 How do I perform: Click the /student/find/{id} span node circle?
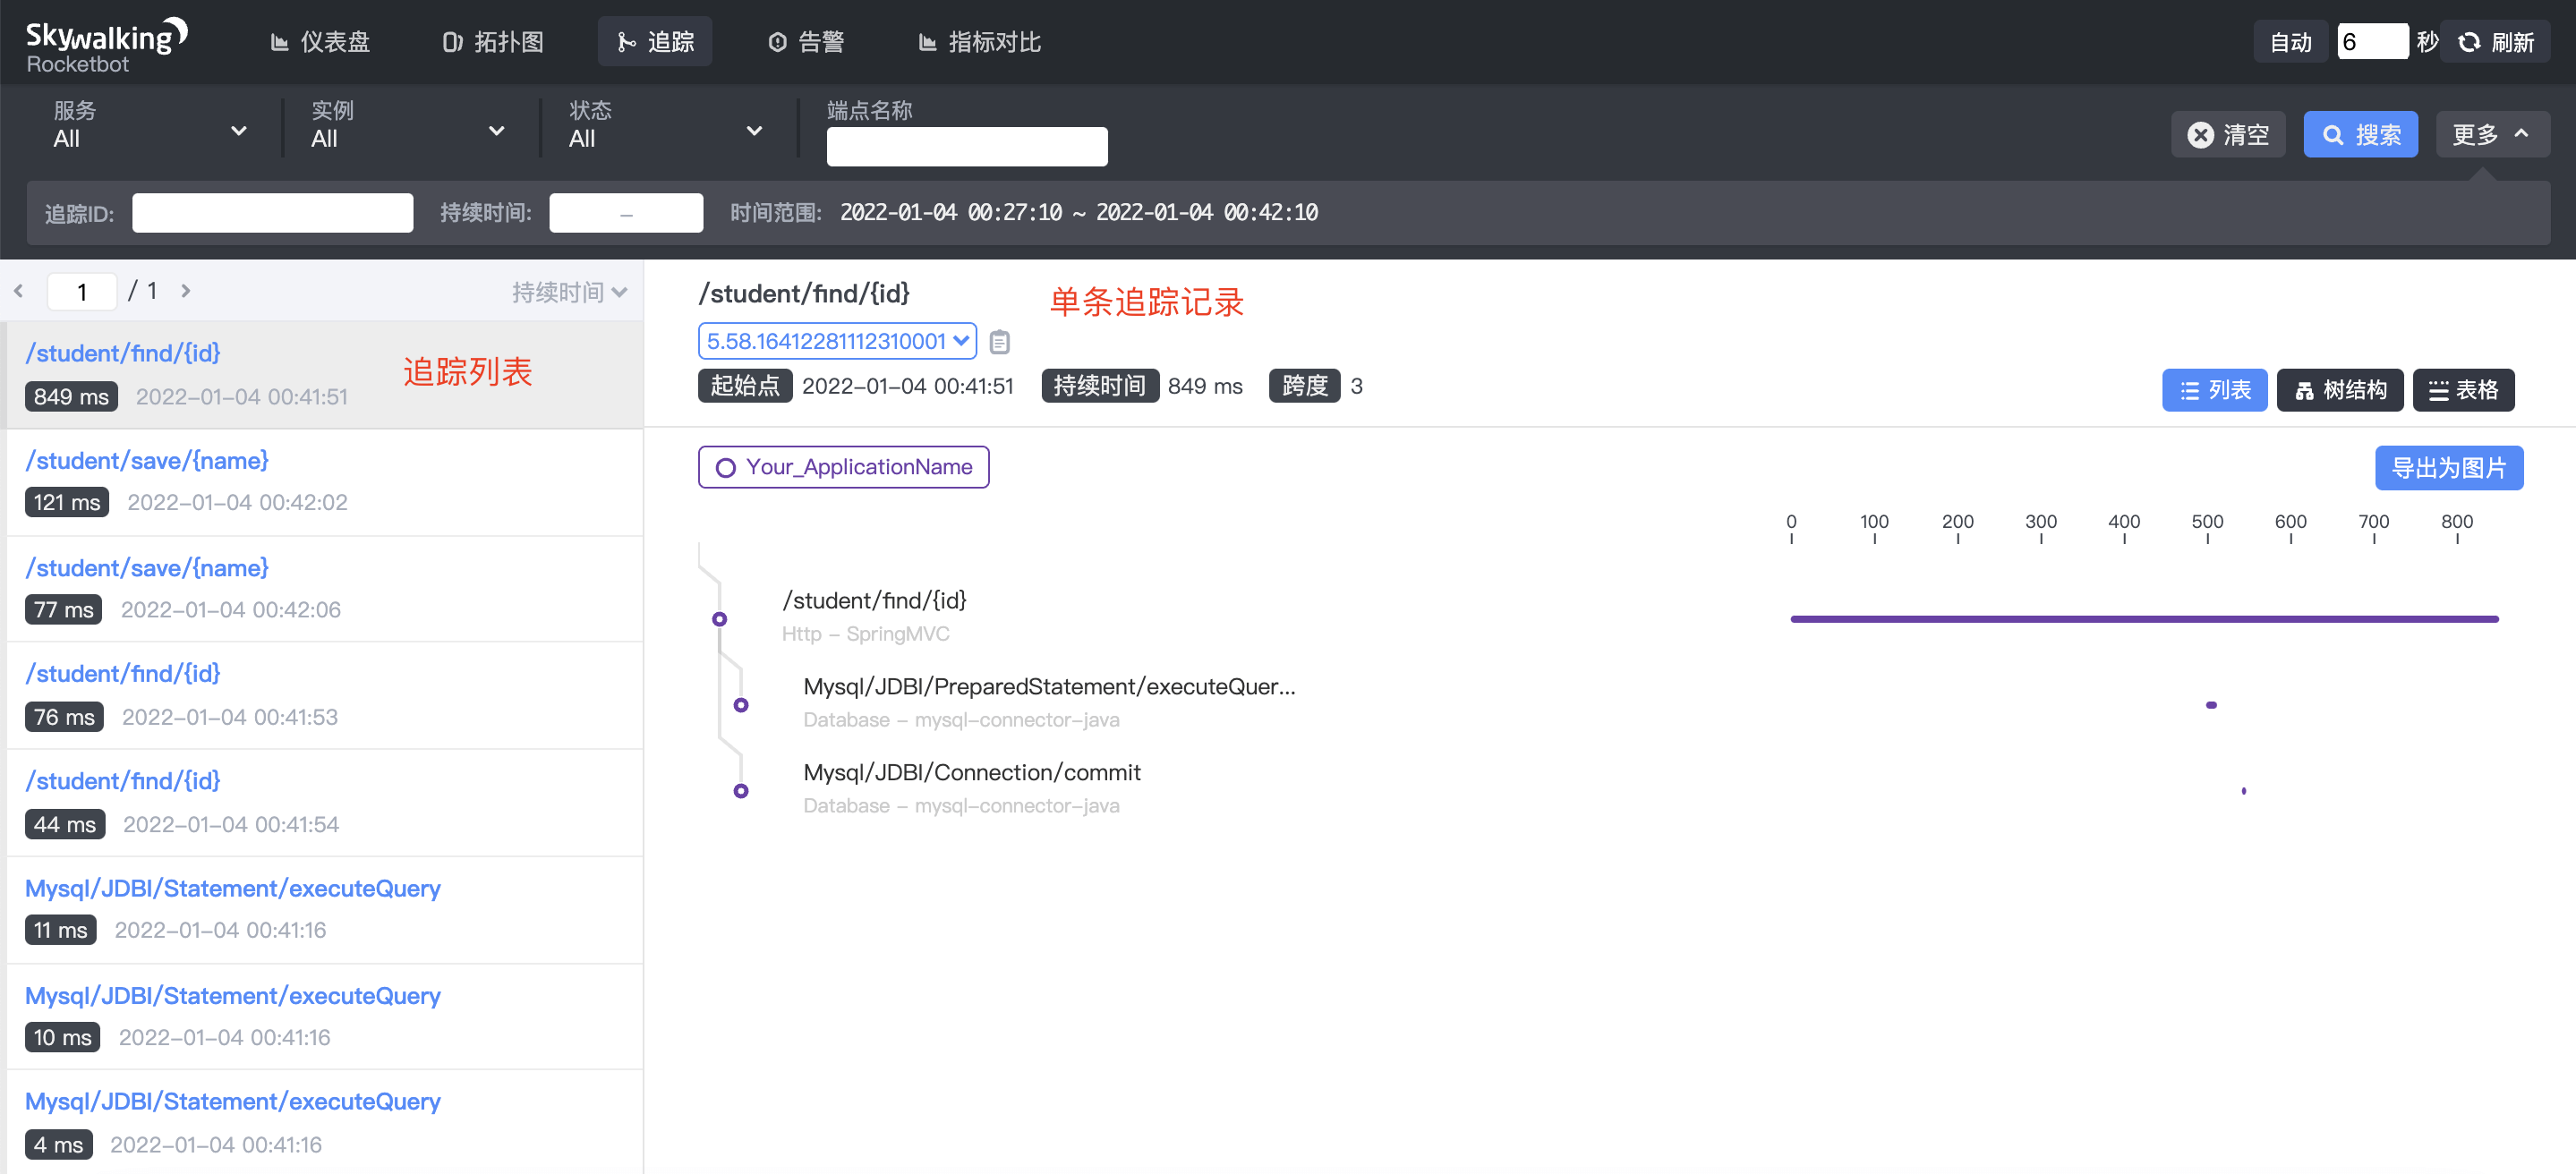point(719,619)
